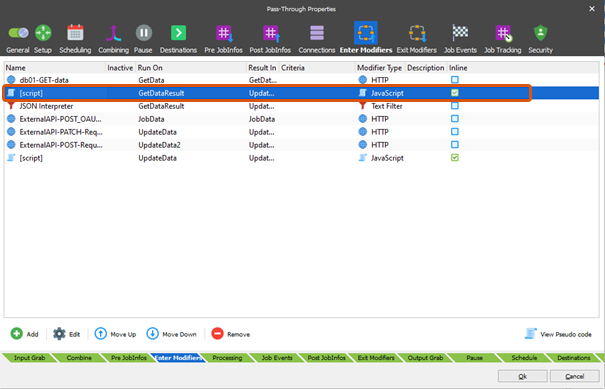This screenshot has height=389, width=605.
Task: Switch to Post JobInfos workflow tab
Action: point(326,358)
